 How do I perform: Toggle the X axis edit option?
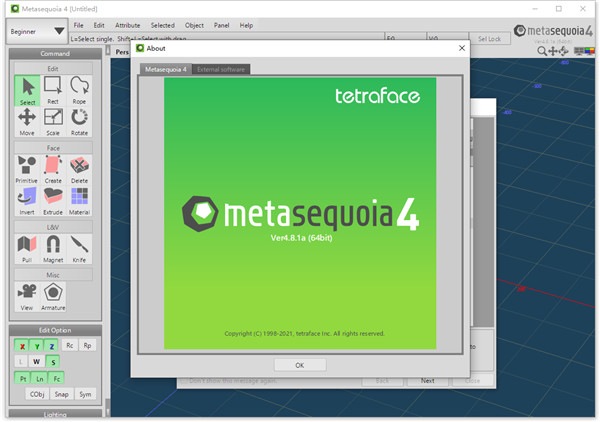[x=22, y=346]
